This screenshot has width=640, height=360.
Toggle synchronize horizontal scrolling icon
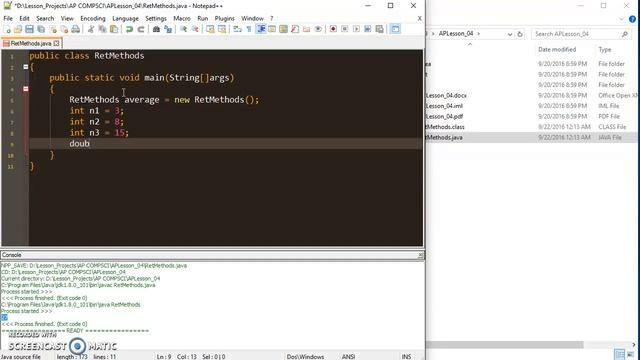(222, 29)
